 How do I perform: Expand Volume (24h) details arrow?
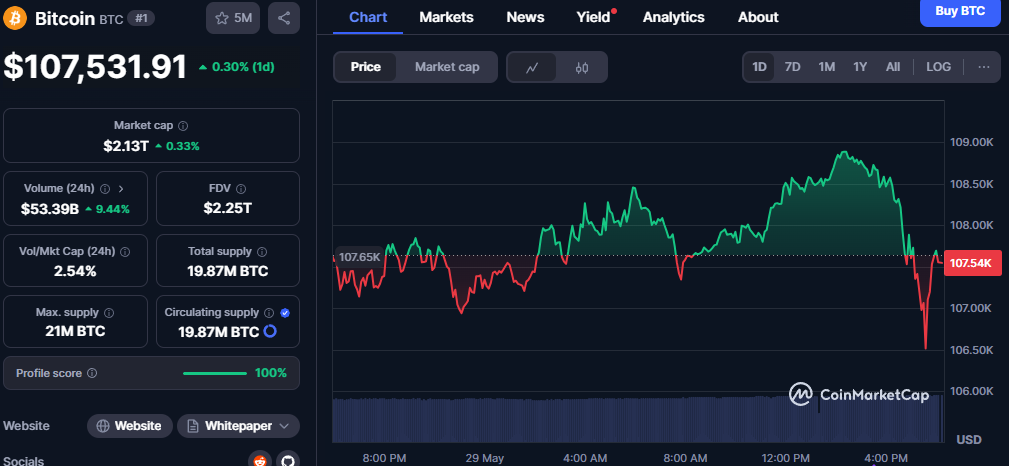(x=121, y=189)
